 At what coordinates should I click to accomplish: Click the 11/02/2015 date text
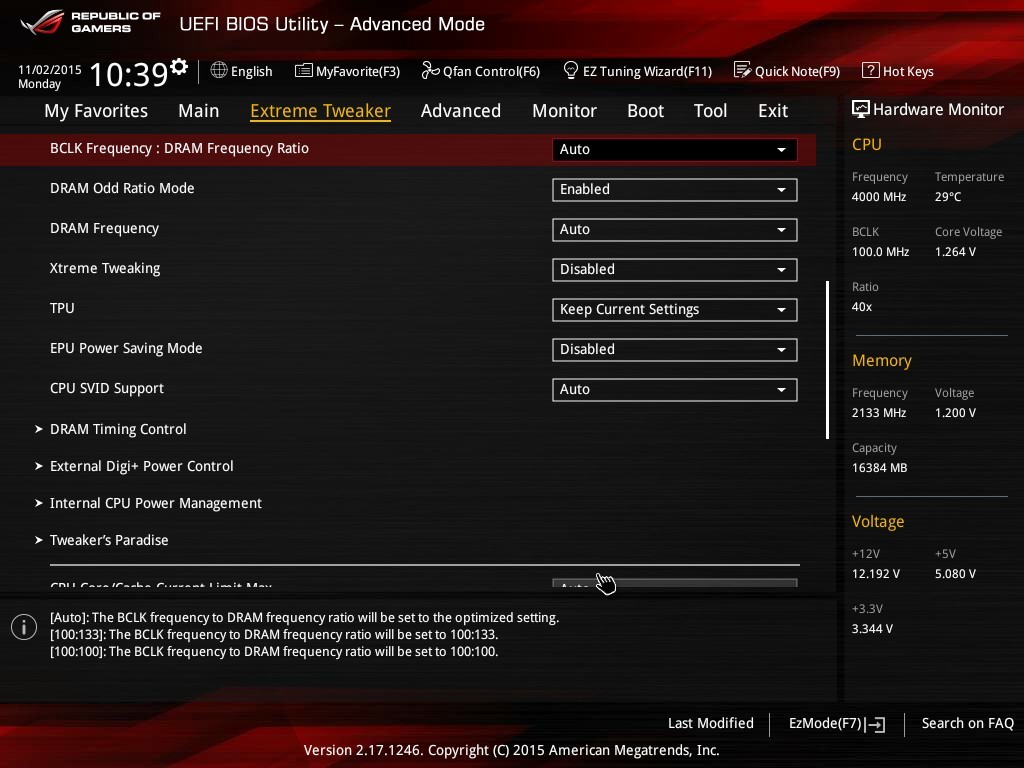[x=50, y=69]
